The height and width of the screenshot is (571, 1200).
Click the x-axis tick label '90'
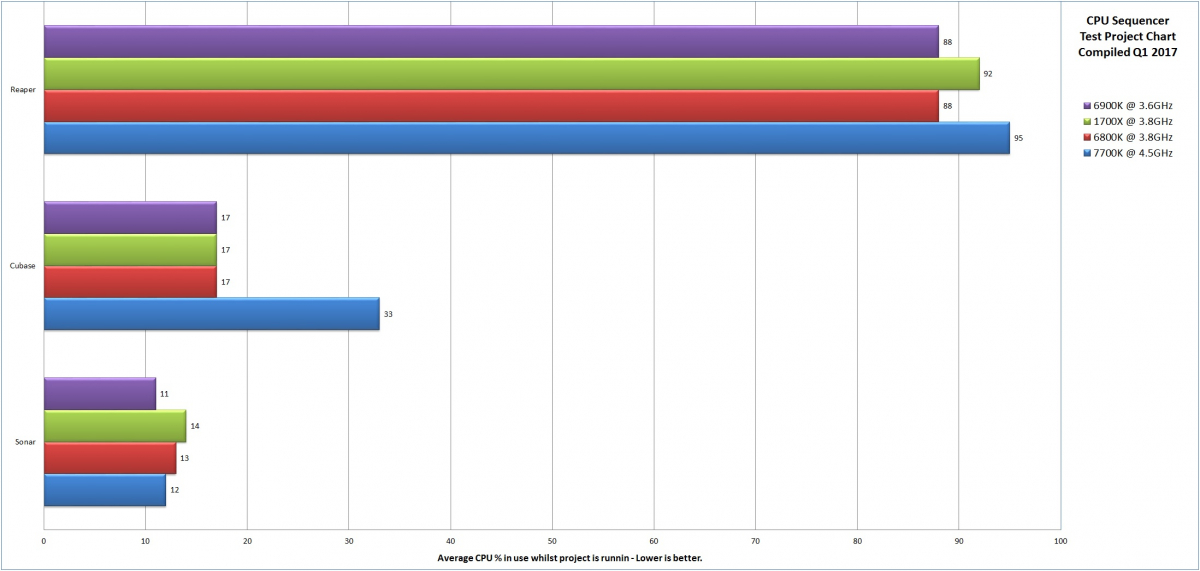point(959,541)
